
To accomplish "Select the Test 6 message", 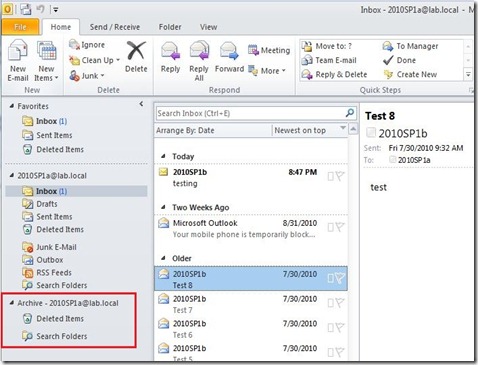I will coord(251,329).
